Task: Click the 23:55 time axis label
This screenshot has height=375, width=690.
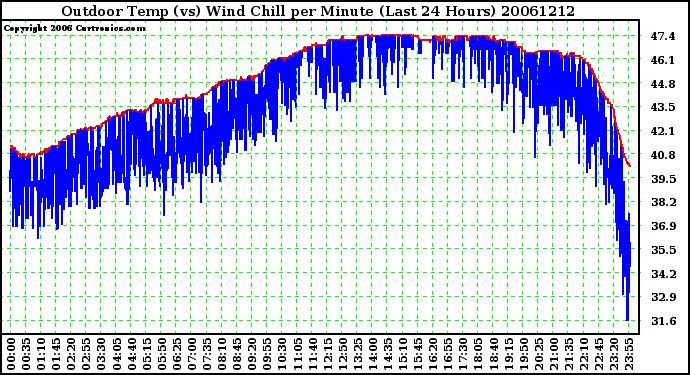Action: (x=629, y=354)
